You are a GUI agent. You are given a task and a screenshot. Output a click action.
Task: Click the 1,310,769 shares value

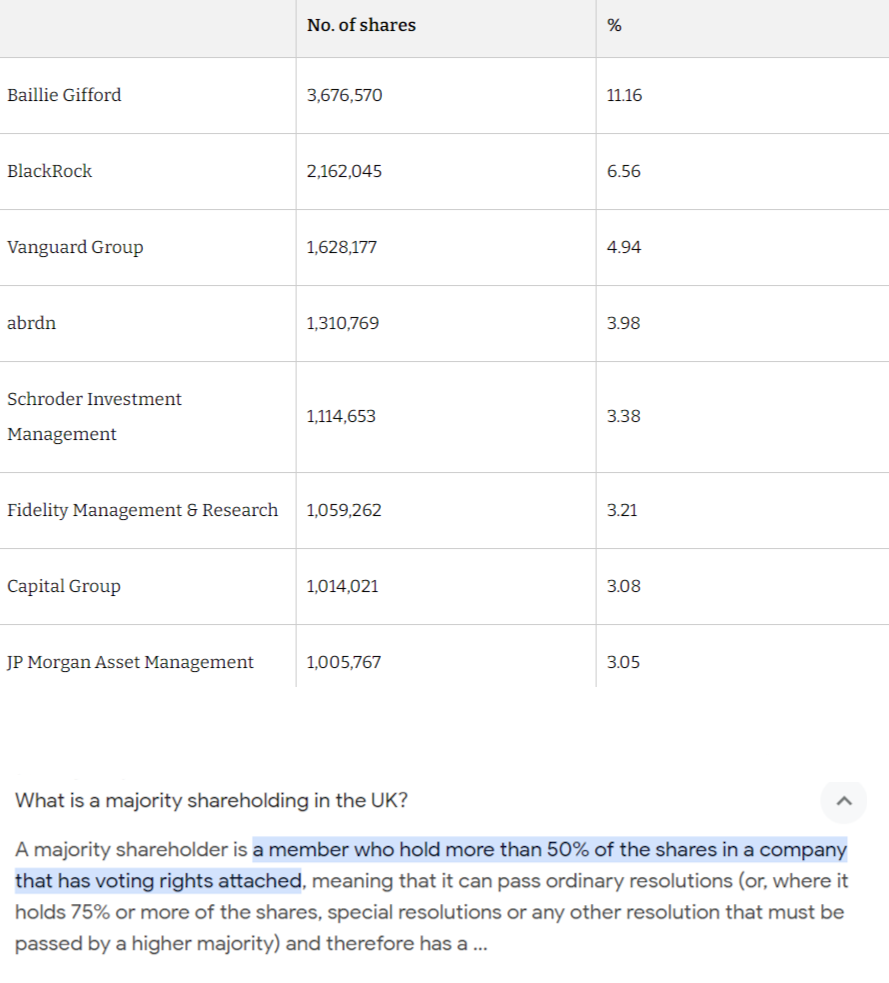[x=342, y=323]
